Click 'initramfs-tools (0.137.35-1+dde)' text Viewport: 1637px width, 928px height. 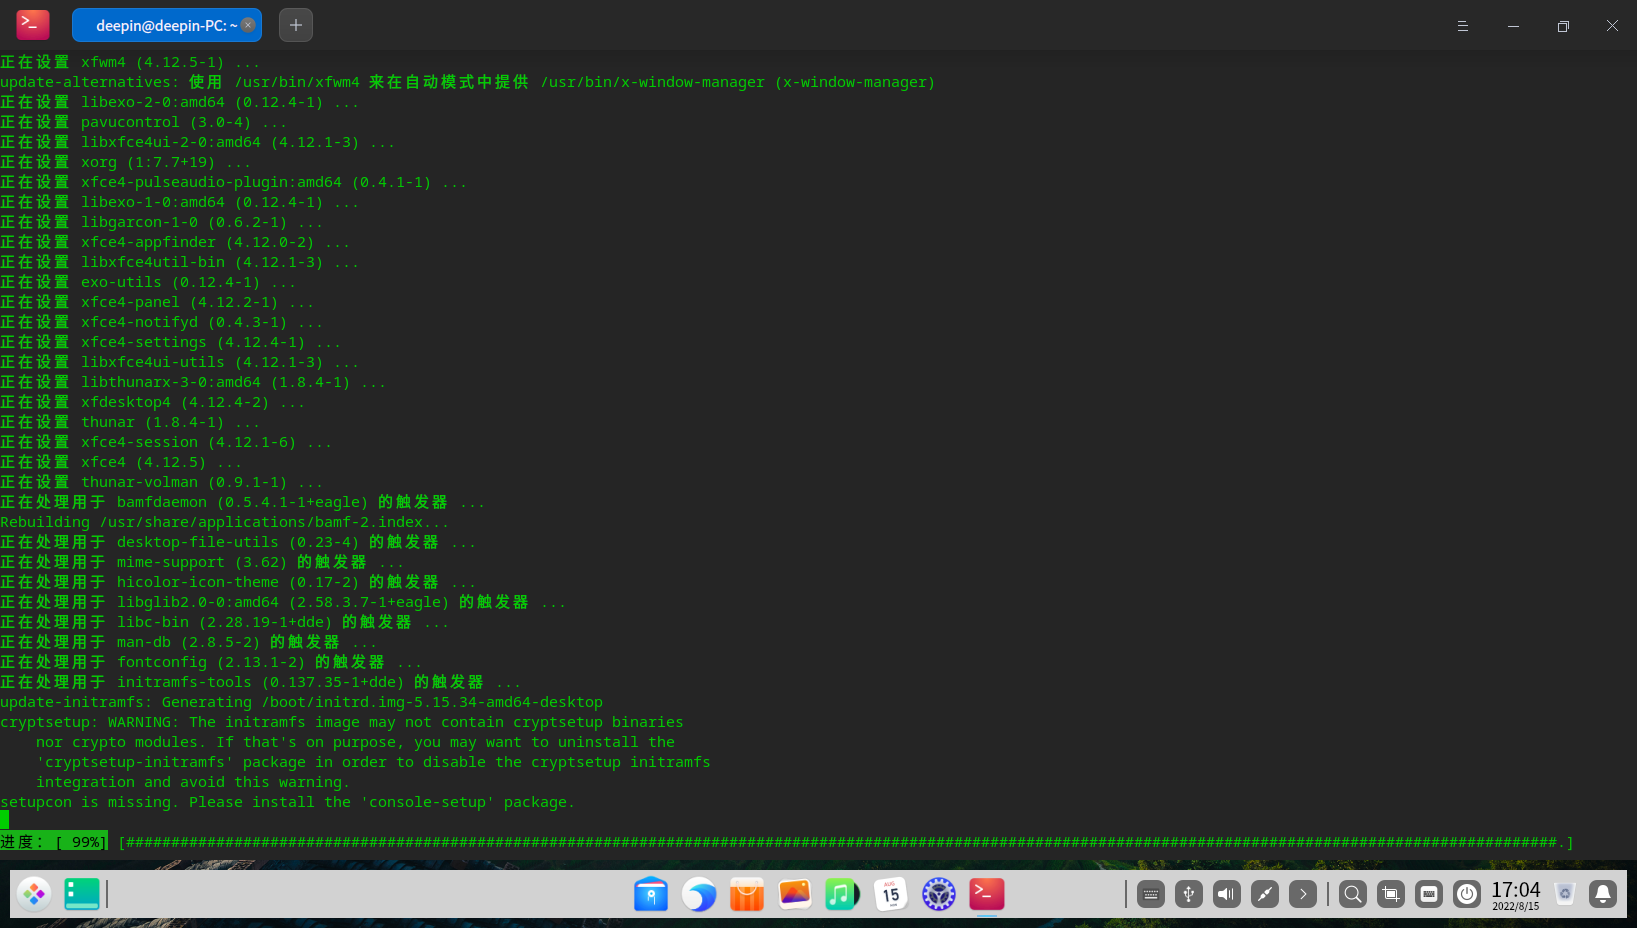coord(260,682)
